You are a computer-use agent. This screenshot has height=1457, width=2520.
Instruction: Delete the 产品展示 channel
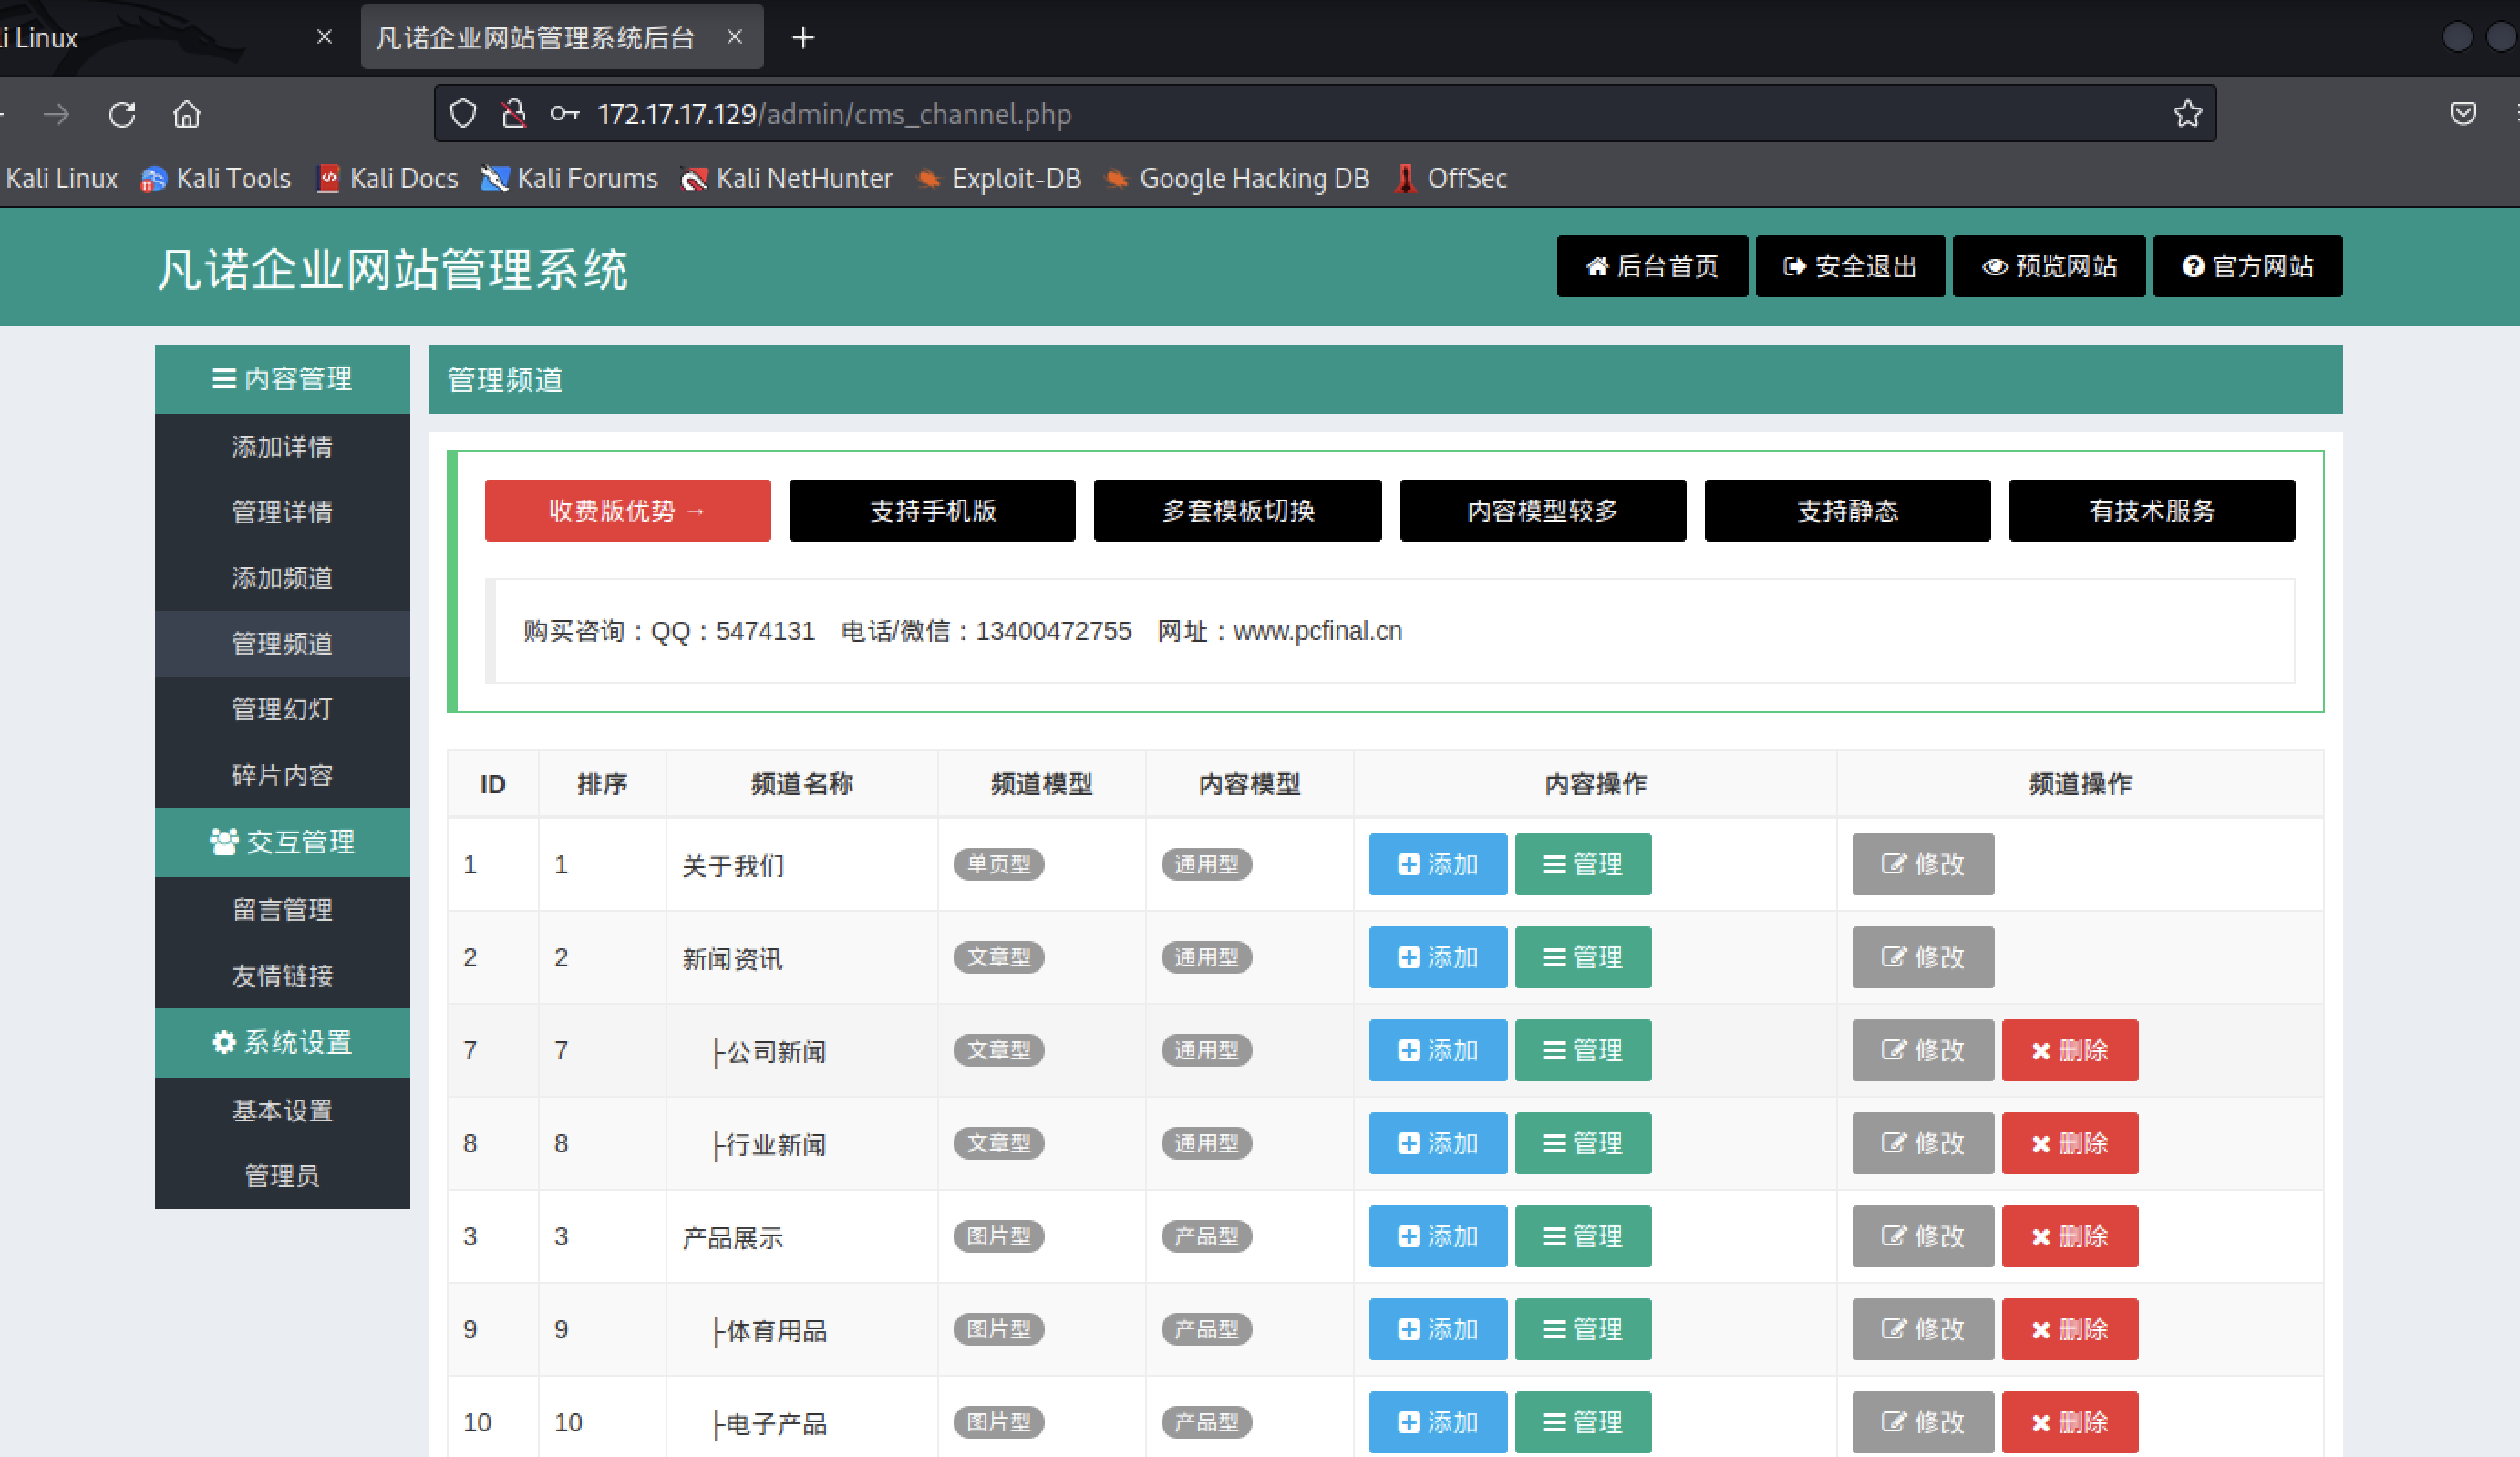2070,1236
